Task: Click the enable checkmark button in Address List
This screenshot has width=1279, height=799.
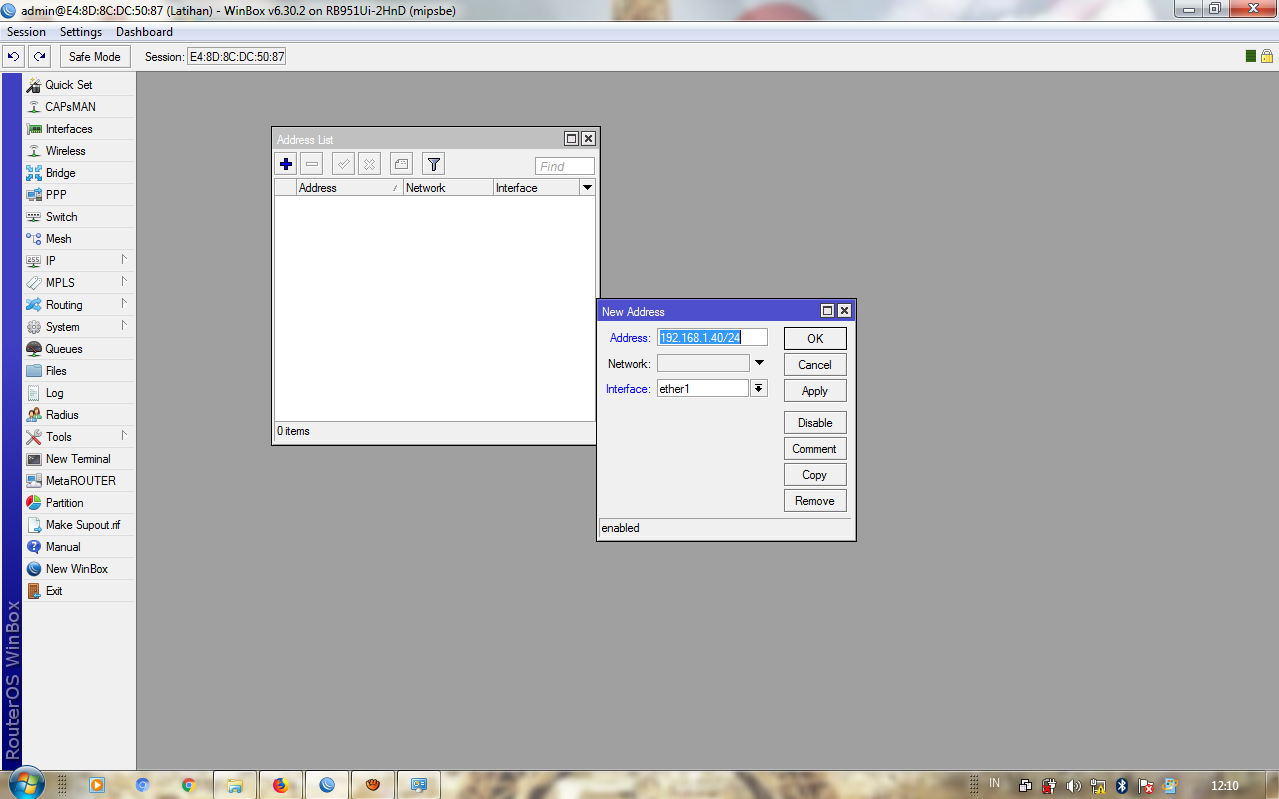Action: pyautogui.click(x=344, y=164)
